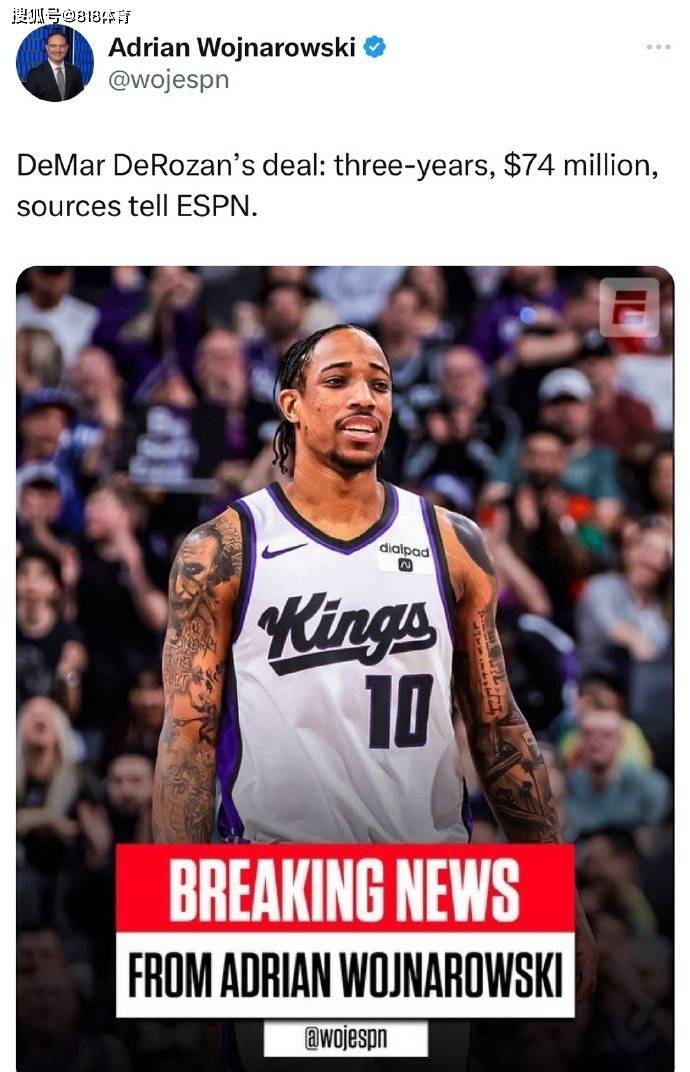
Task: Click the $74 million text in the tweet
Action: (x=581, y=165)
